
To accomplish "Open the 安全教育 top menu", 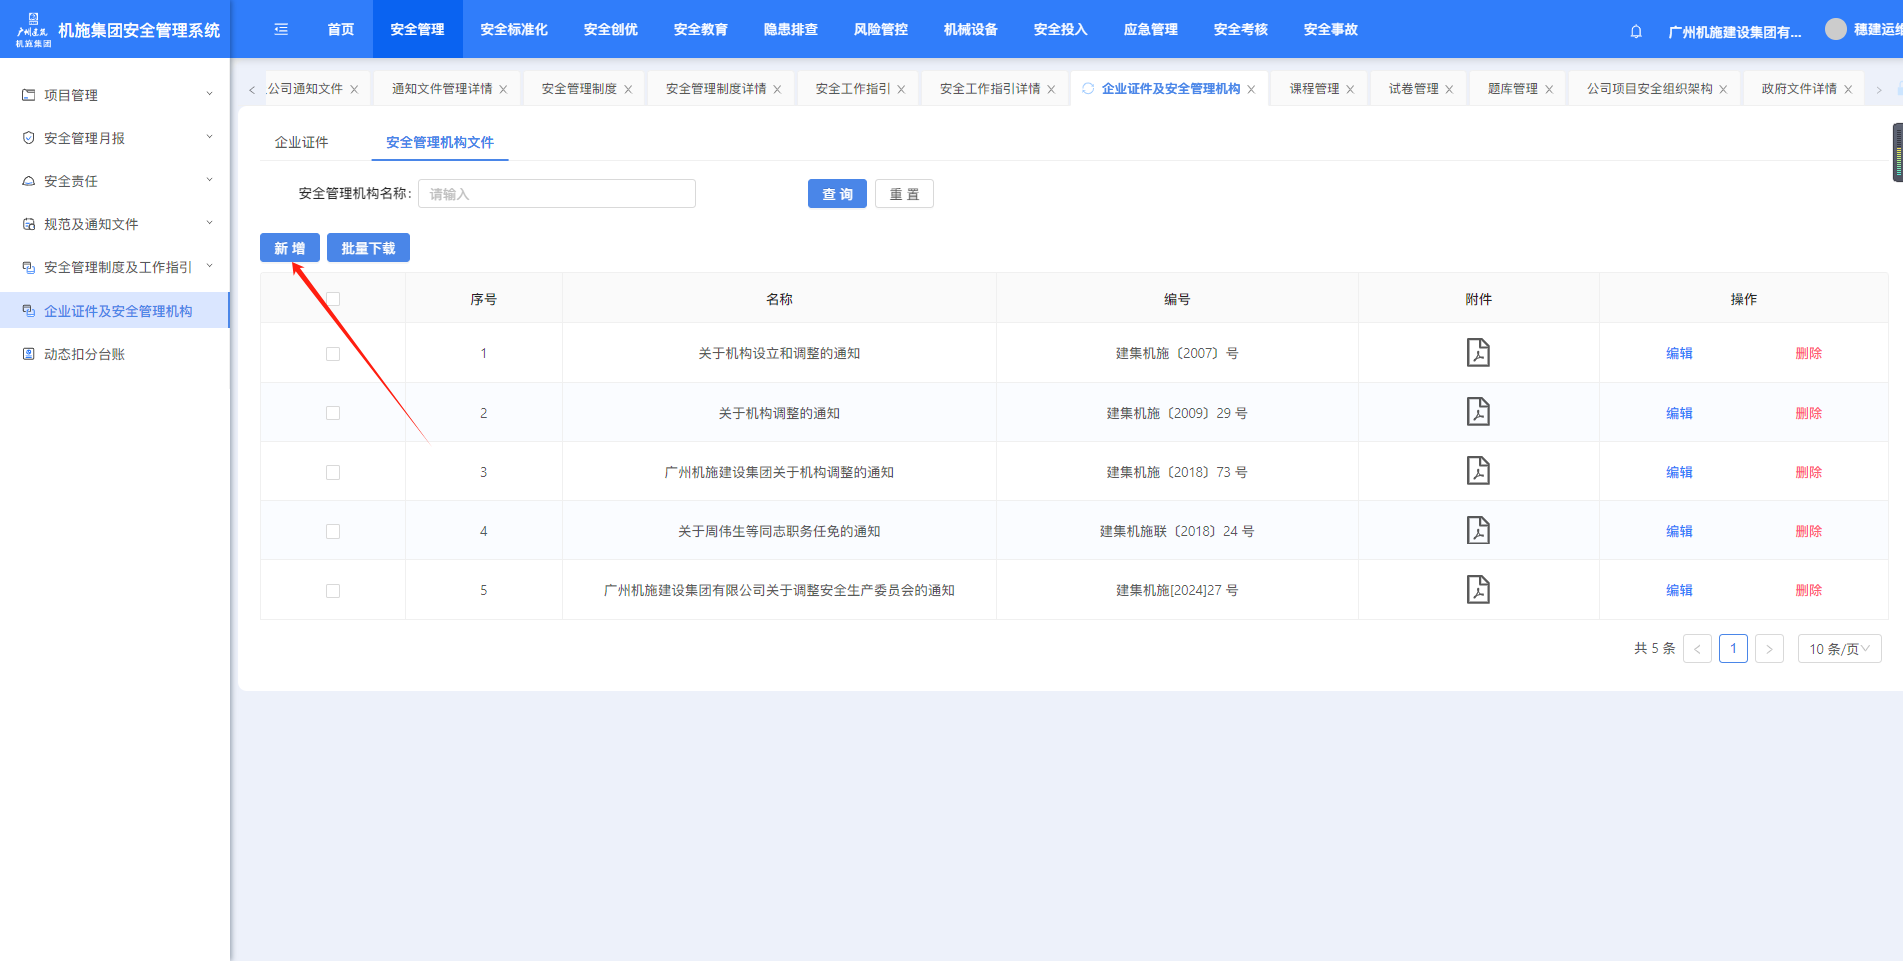I will tap(700, 30).
